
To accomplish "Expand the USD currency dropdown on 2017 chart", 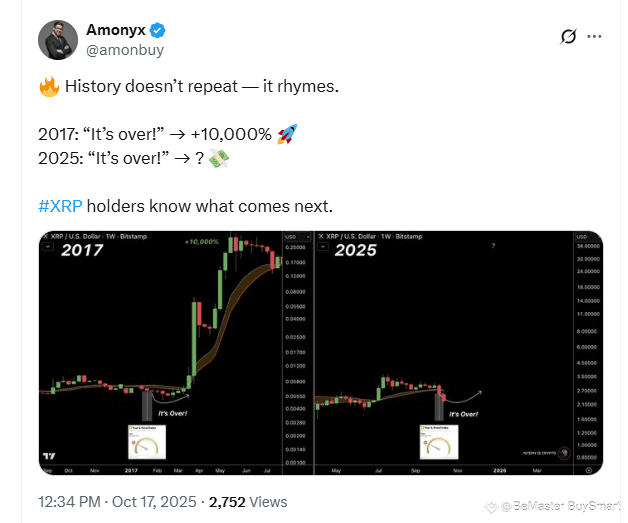I will [x=297, y=237].
